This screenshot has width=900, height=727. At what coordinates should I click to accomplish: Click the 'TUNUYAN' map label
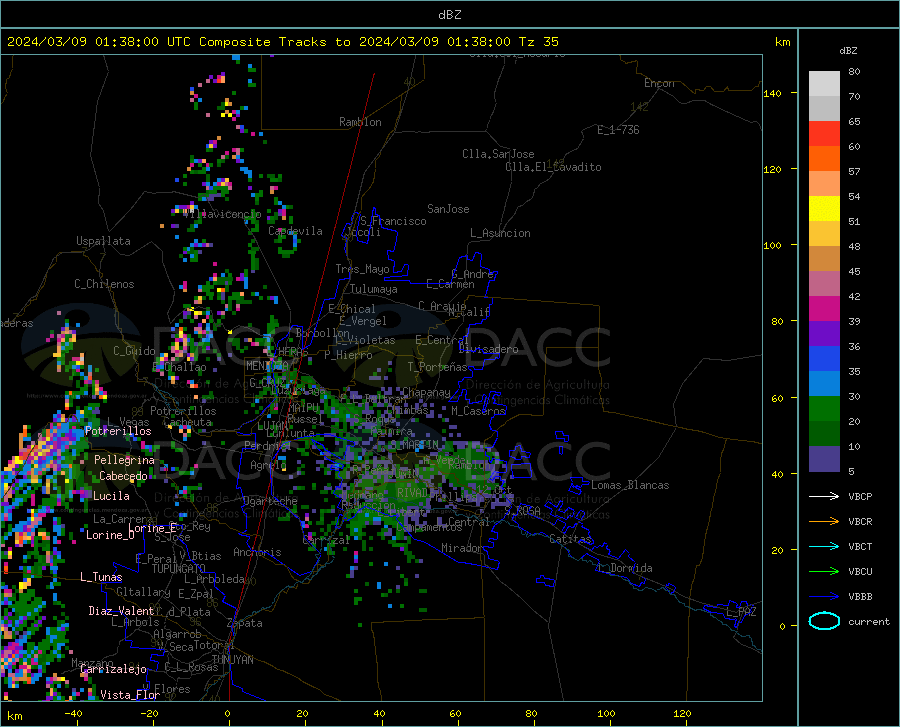tap(232, 660)
